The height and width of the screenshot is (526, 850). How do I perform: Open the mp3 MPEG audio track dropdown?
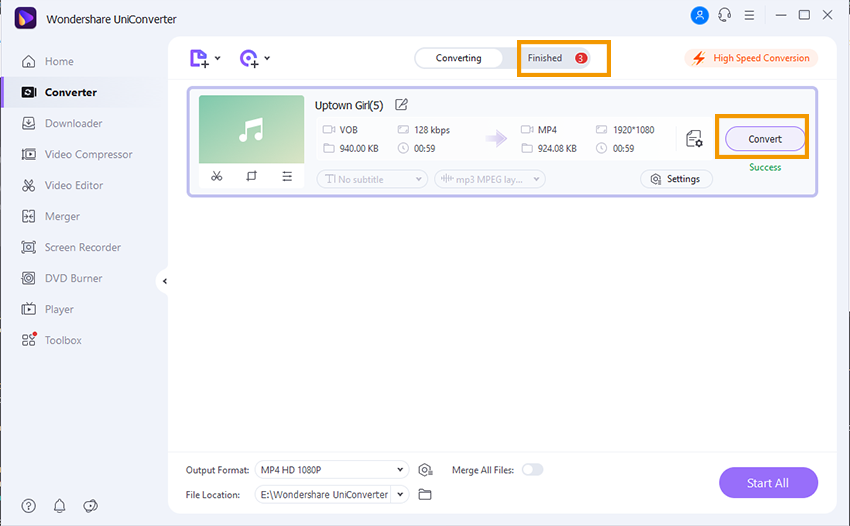point(490,179)
